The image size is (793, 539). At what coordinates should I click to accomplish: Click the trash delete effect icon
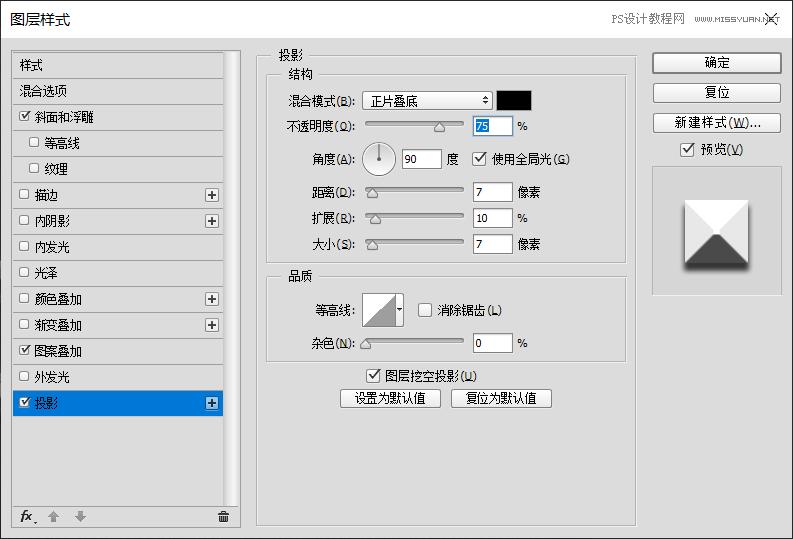click(x=223, y=516)
